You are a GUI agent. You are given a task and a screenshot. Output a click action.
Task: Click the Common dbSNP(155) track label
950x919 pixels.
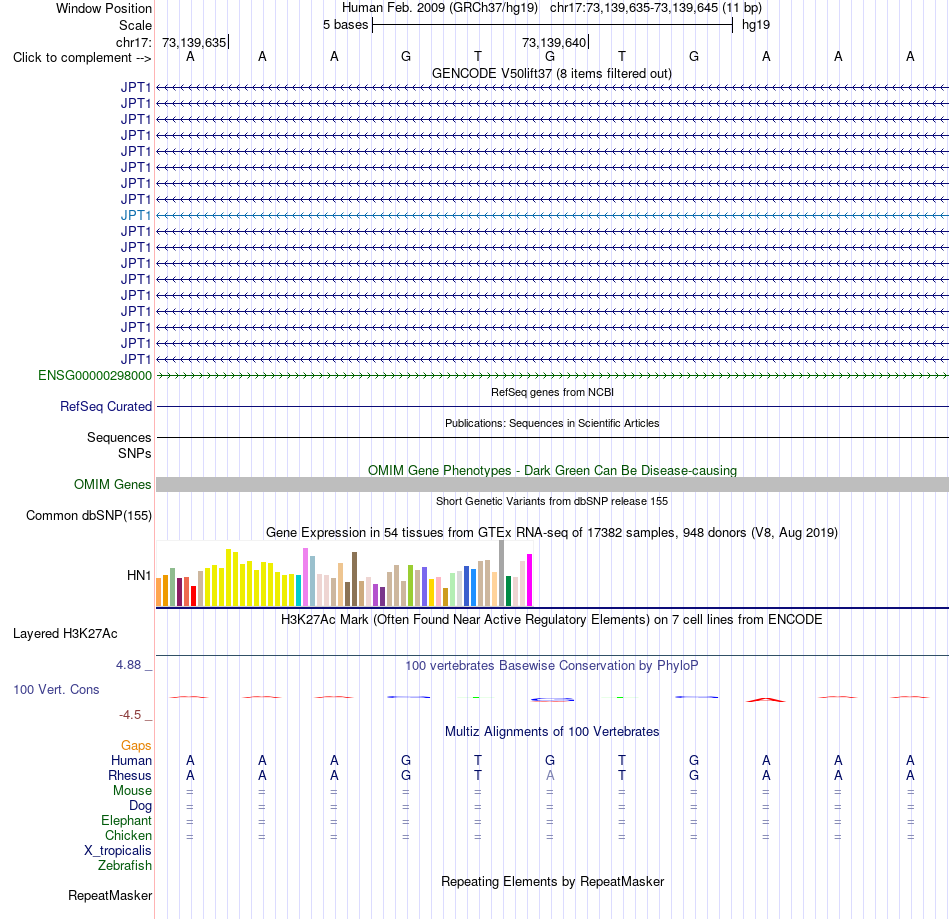89,516
